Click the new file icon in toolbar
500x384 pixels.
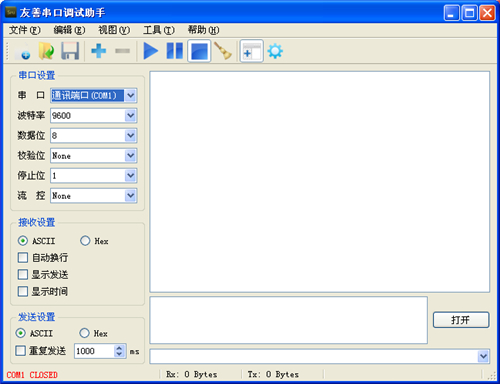click(23, 51)
